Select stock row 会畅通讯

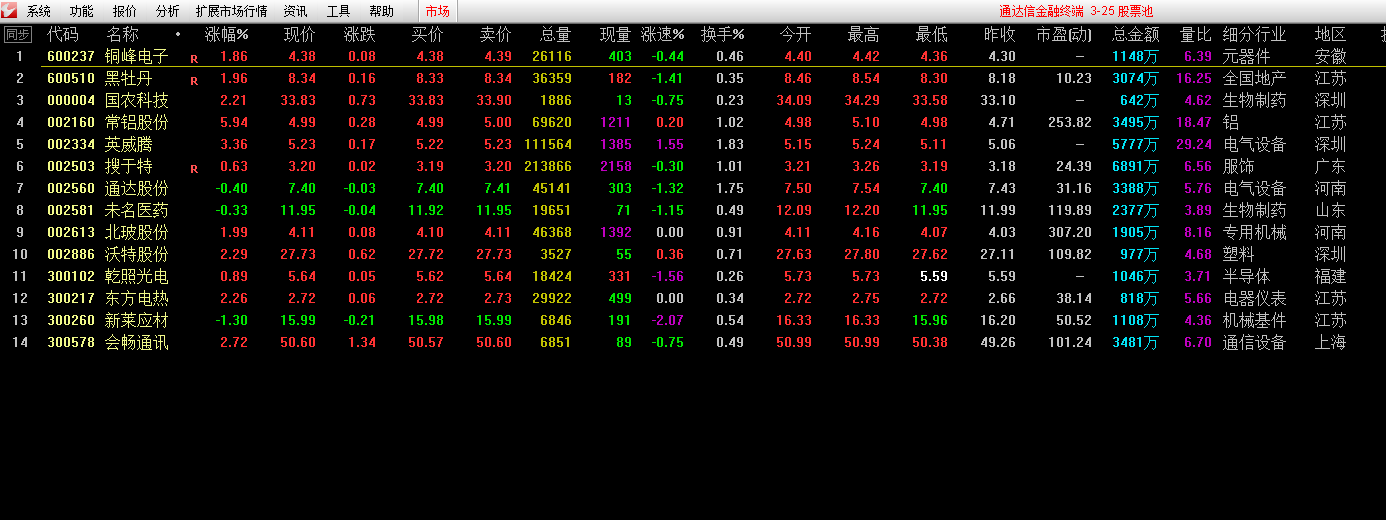point(693,342)
